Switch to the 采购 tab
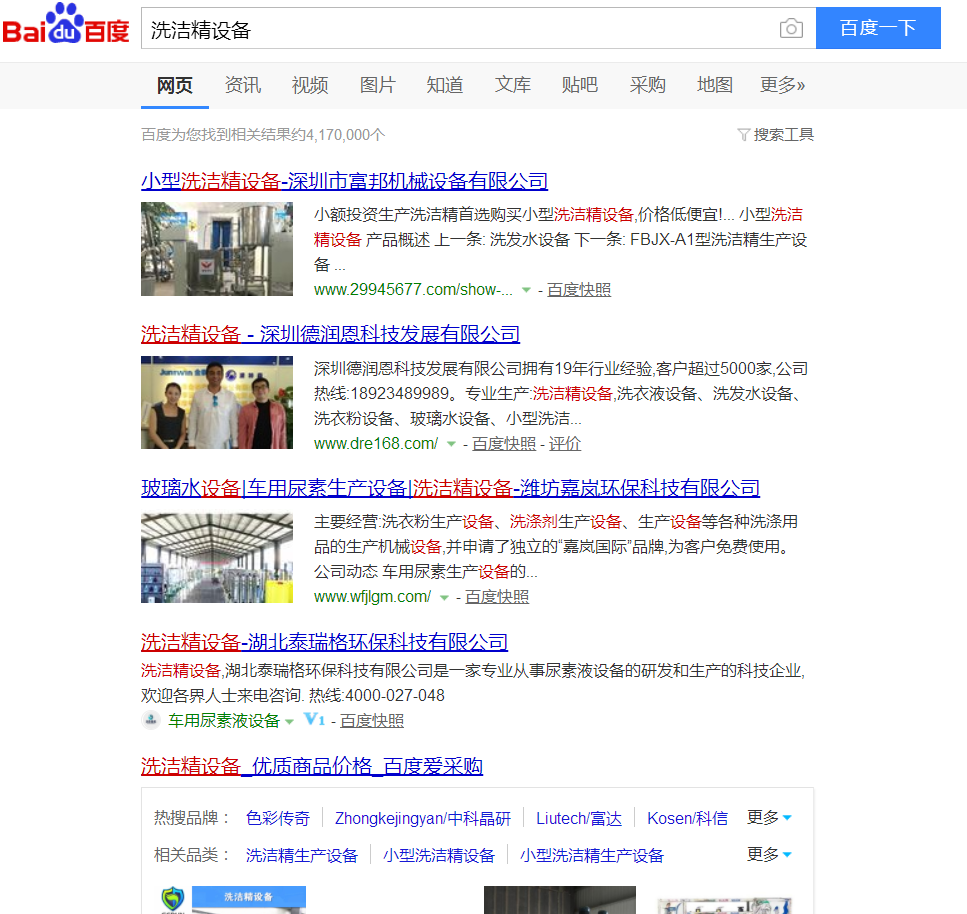This screenshot has width=967, height=914. 648,85
